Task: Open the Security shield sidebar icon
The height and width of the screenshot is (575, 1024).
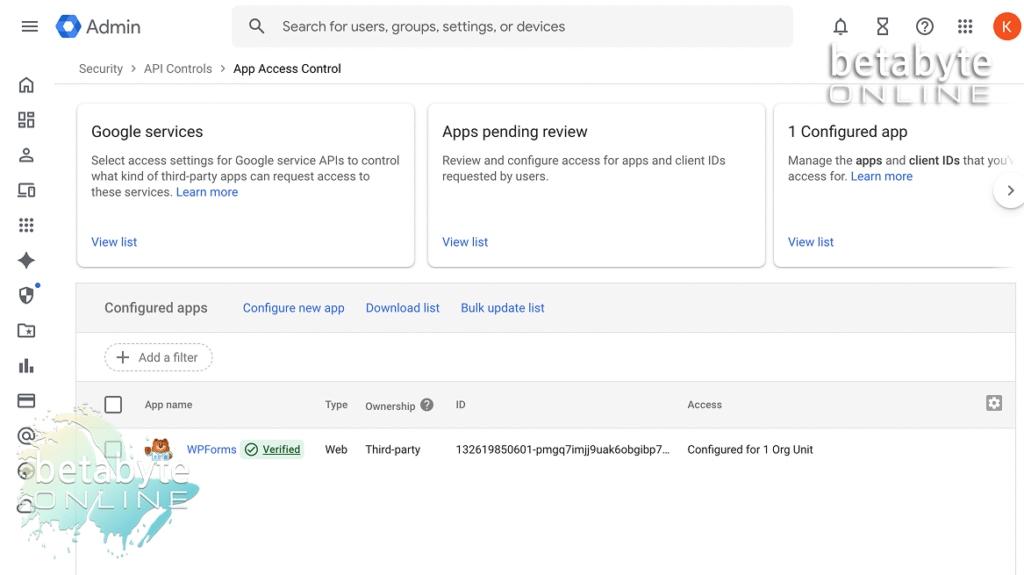Action: [x=26, y=295]
